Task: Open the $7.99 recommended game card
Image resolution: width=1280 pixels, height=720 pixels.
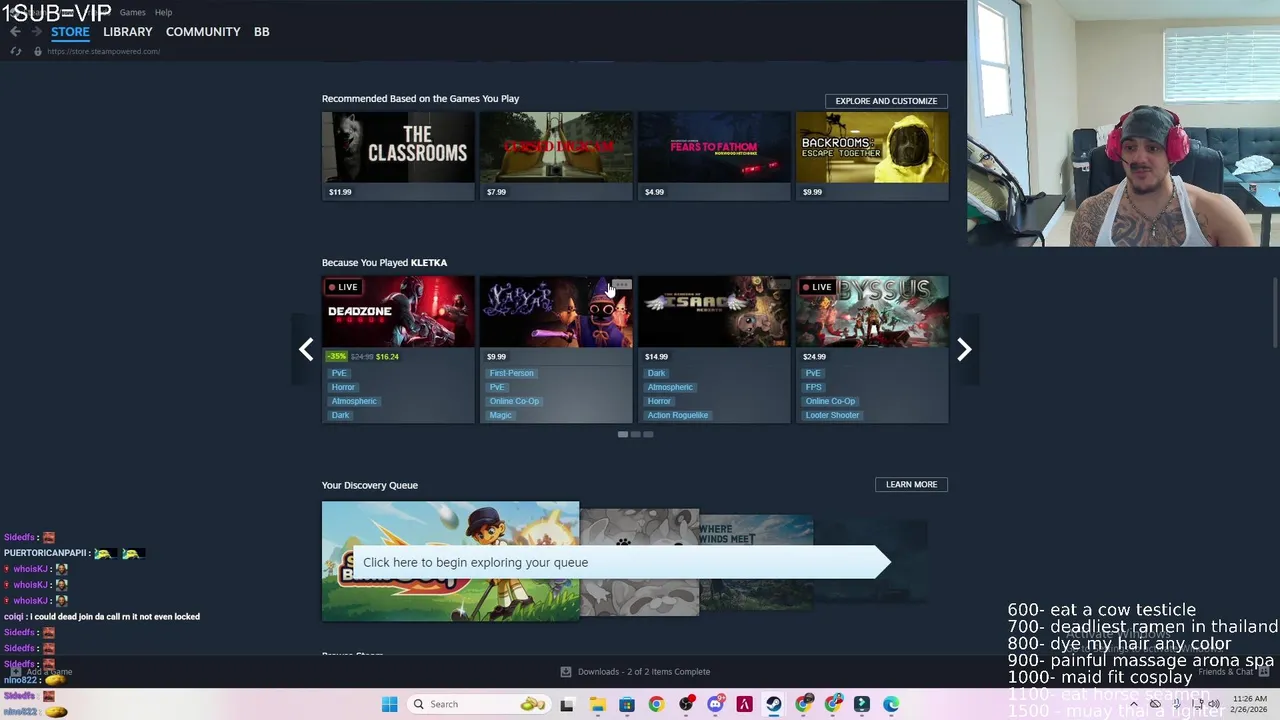Action: (556, 156)
